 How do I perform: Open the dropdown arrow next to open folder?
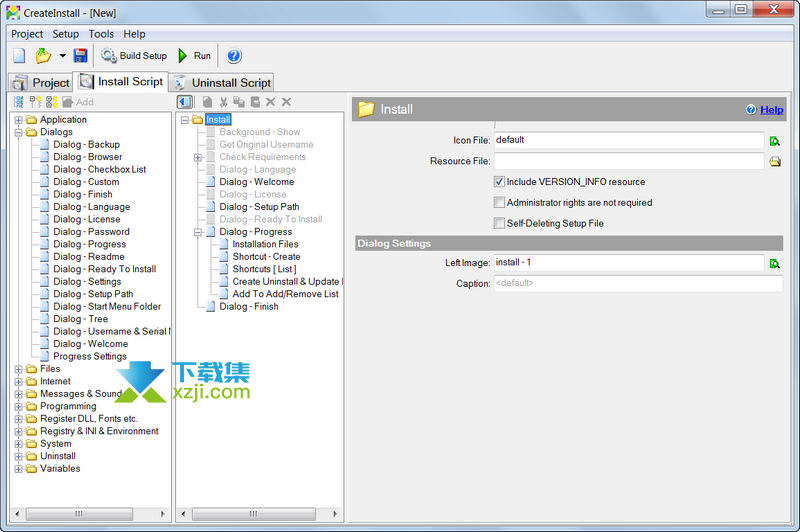(x=62, y=56)
